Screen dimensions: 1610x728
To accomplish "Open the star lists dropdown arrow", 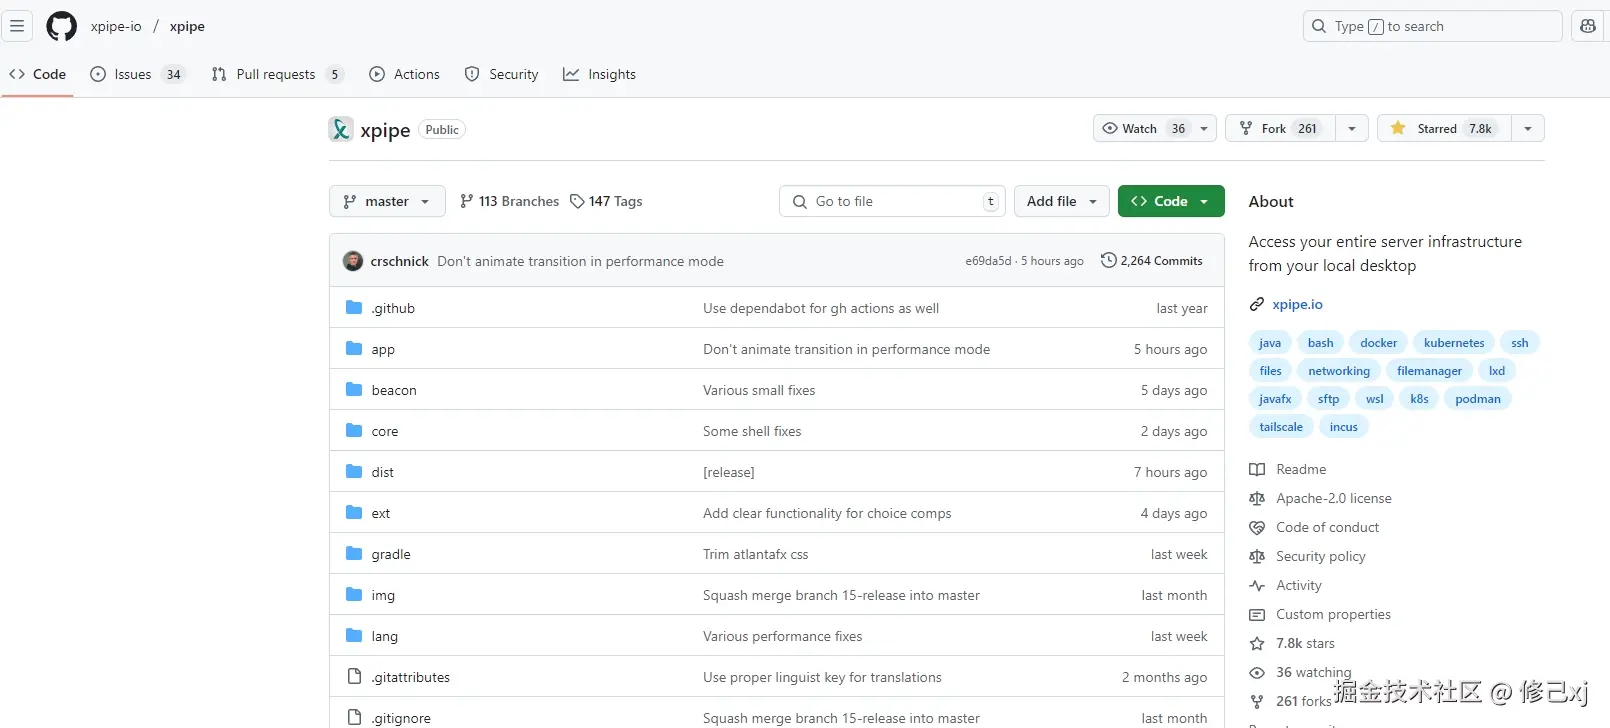I will [x=1528, y=128].
